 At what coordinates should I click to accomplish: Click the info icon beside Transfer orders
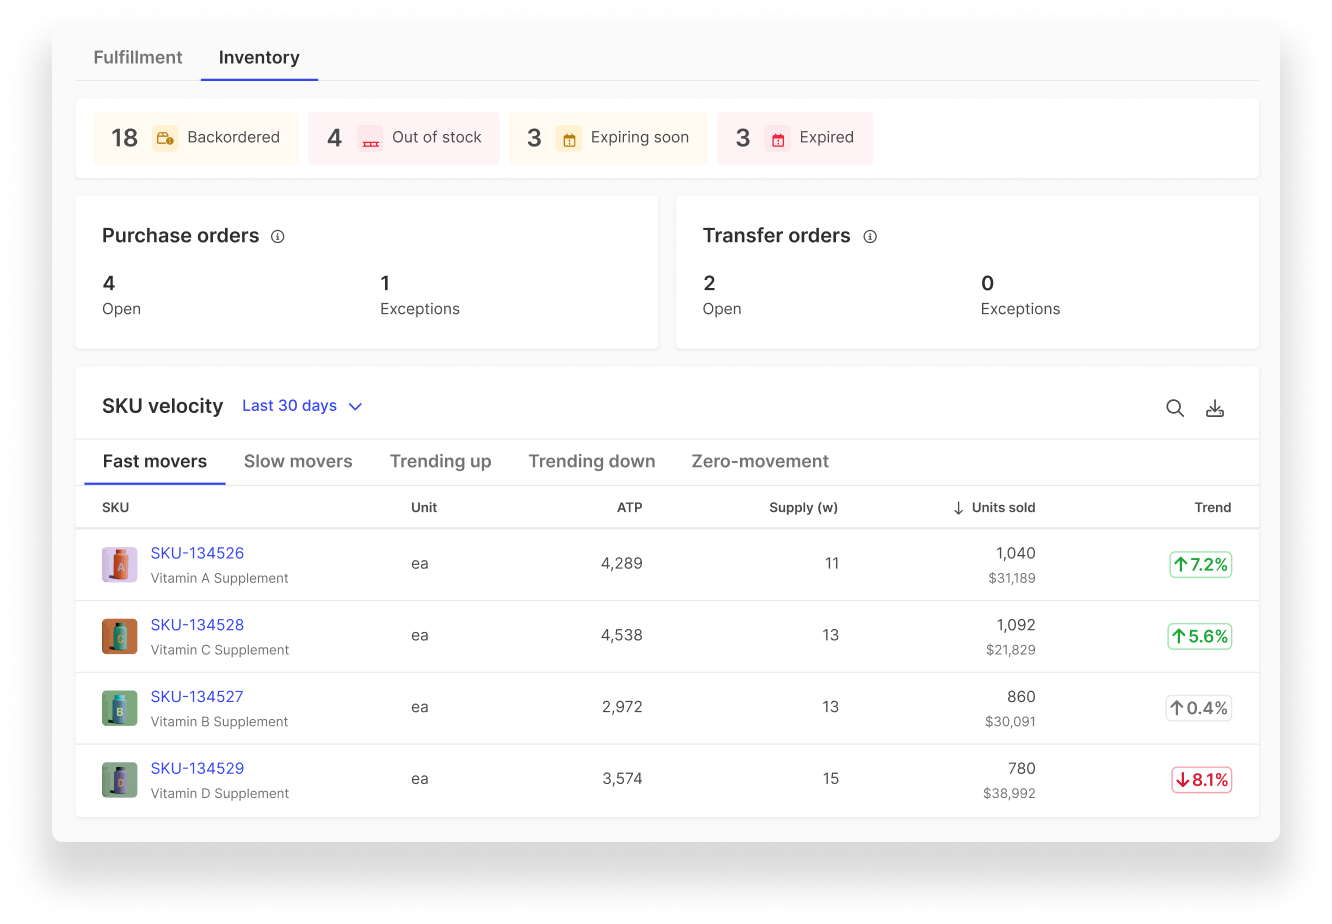pyautogui.click(x=870, y=237)
